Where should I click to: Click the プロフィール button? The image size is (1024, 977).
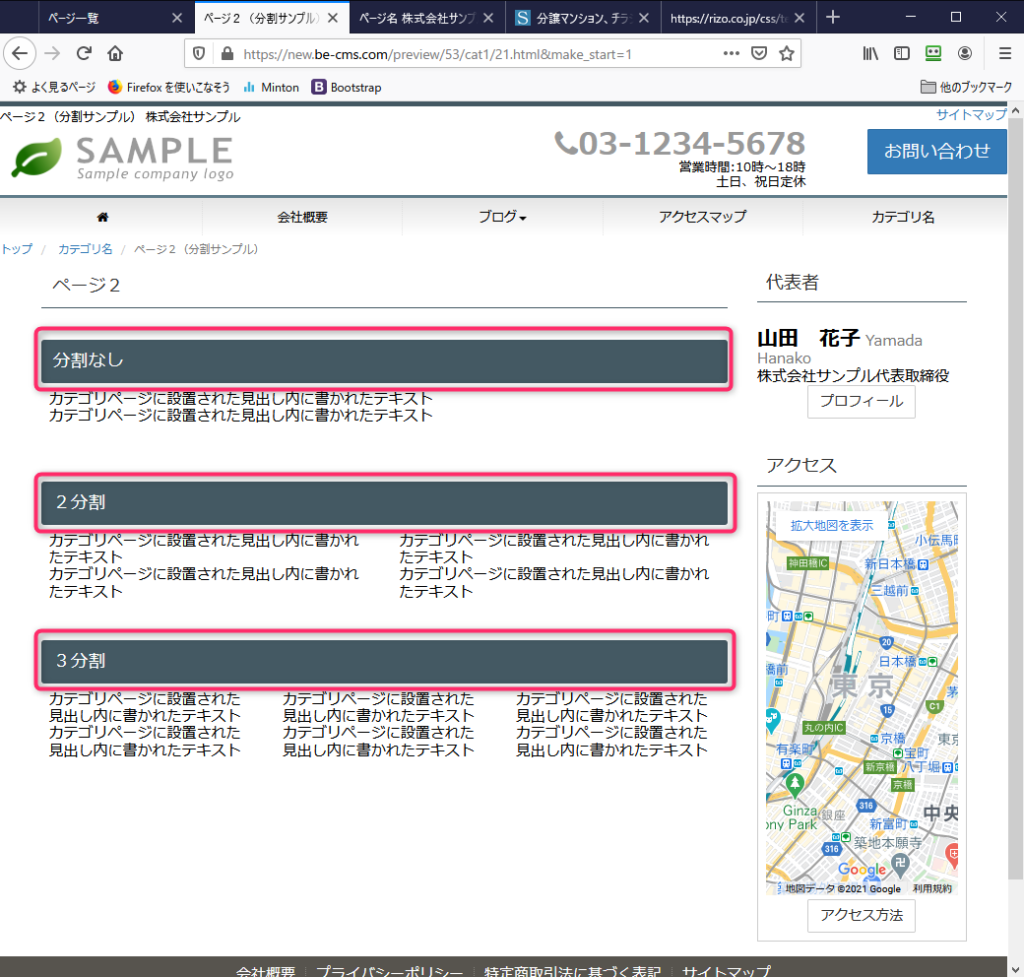pyautogui.click(x=860, y=402)
